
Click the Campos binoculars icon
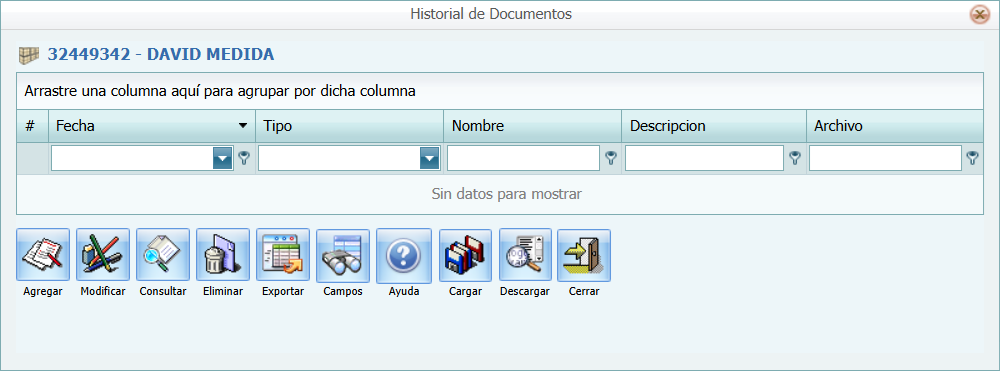(x=343, y=256)
